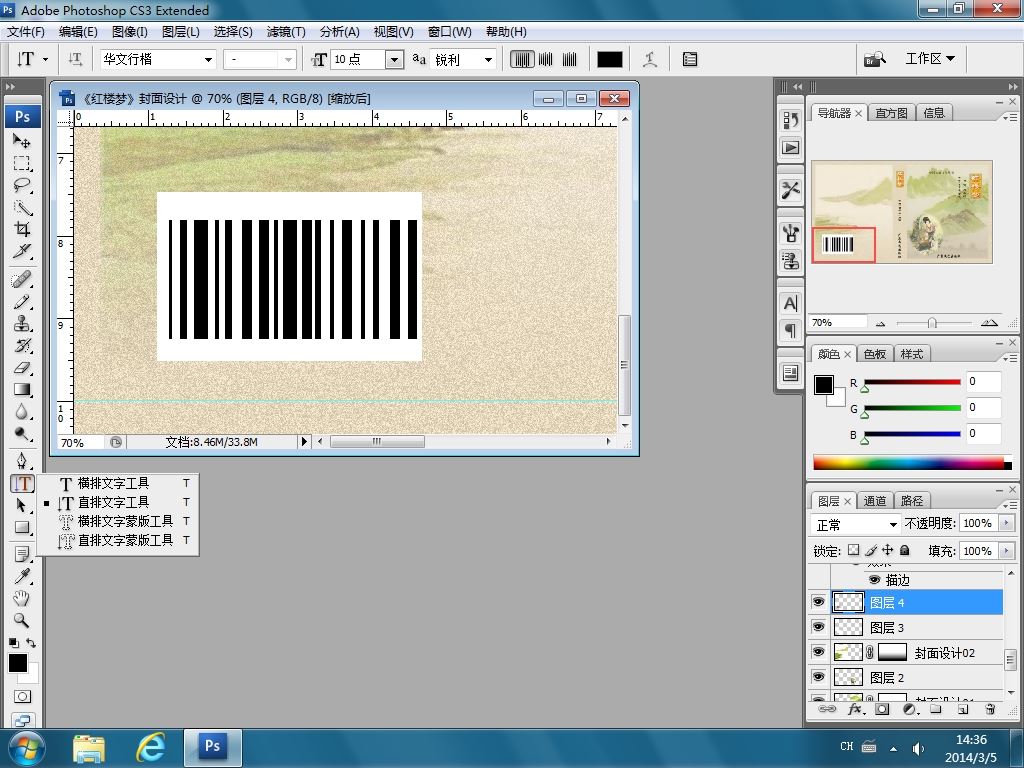Open the Windows Start menu
The image size is (1024, 768).
coord(27,748)
